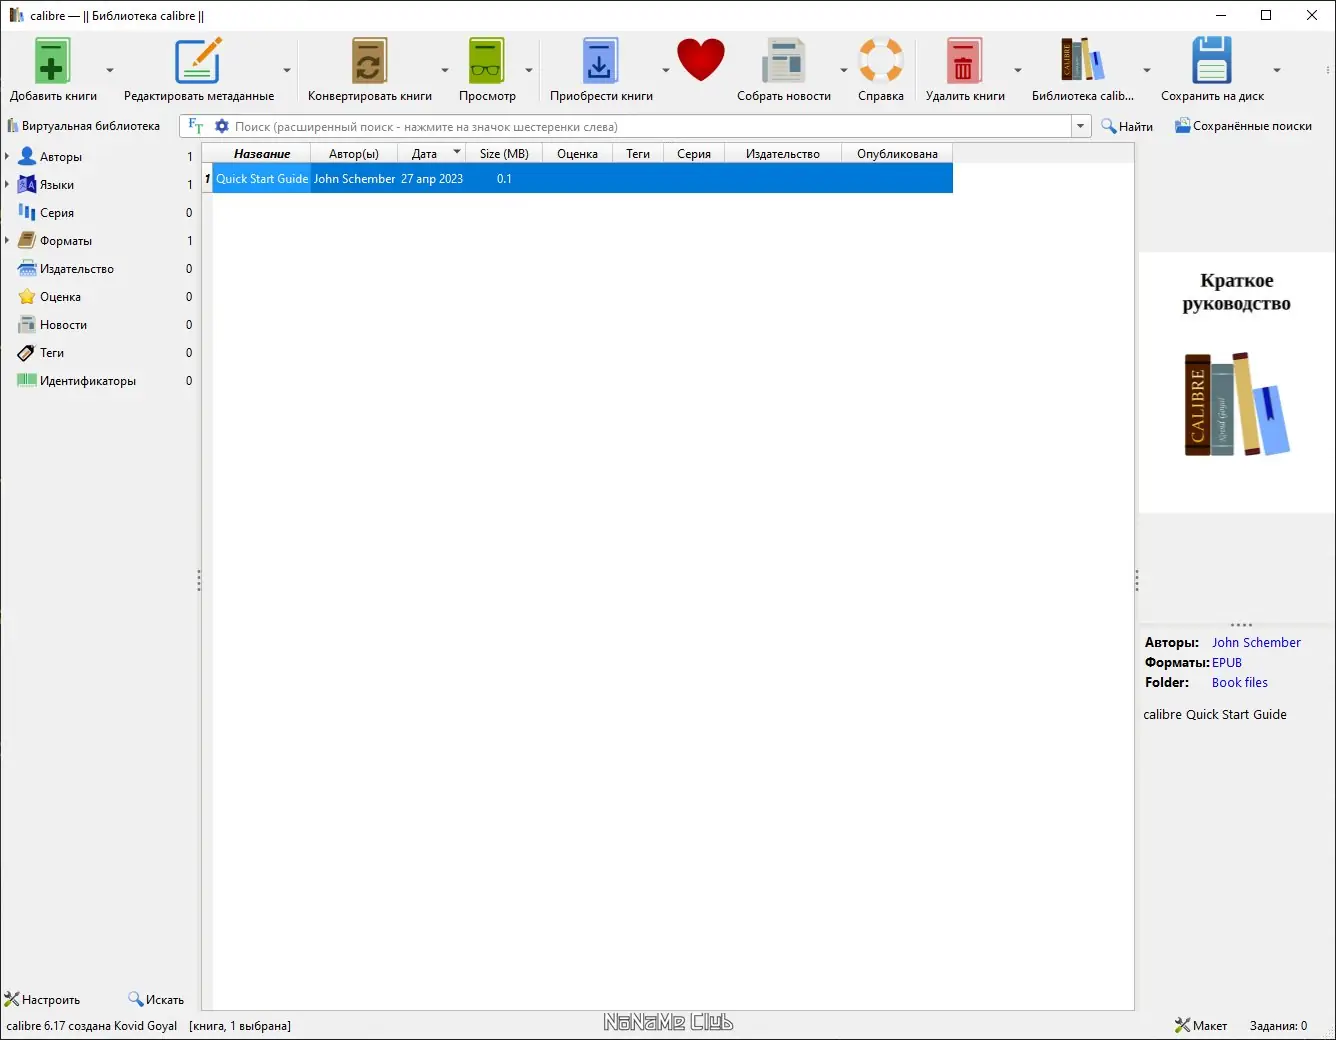Select Издательство in the tag browser
Viewport: 1336px width, 1040px height.
pyautogui.click(x=77, y=269)
